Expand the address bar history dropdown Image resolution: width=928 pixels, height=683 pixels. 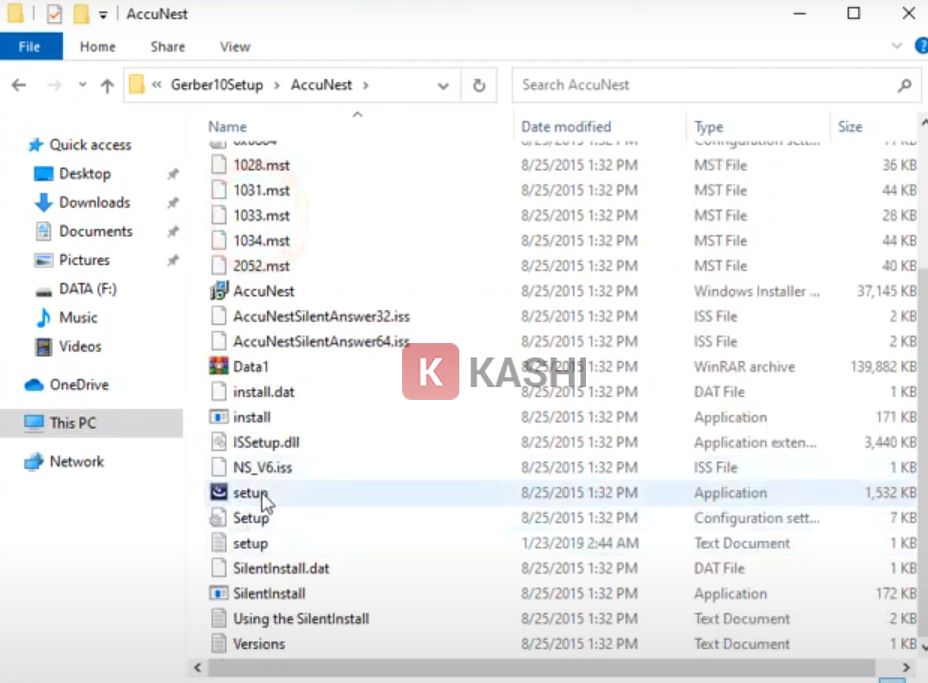coord(443,86)
